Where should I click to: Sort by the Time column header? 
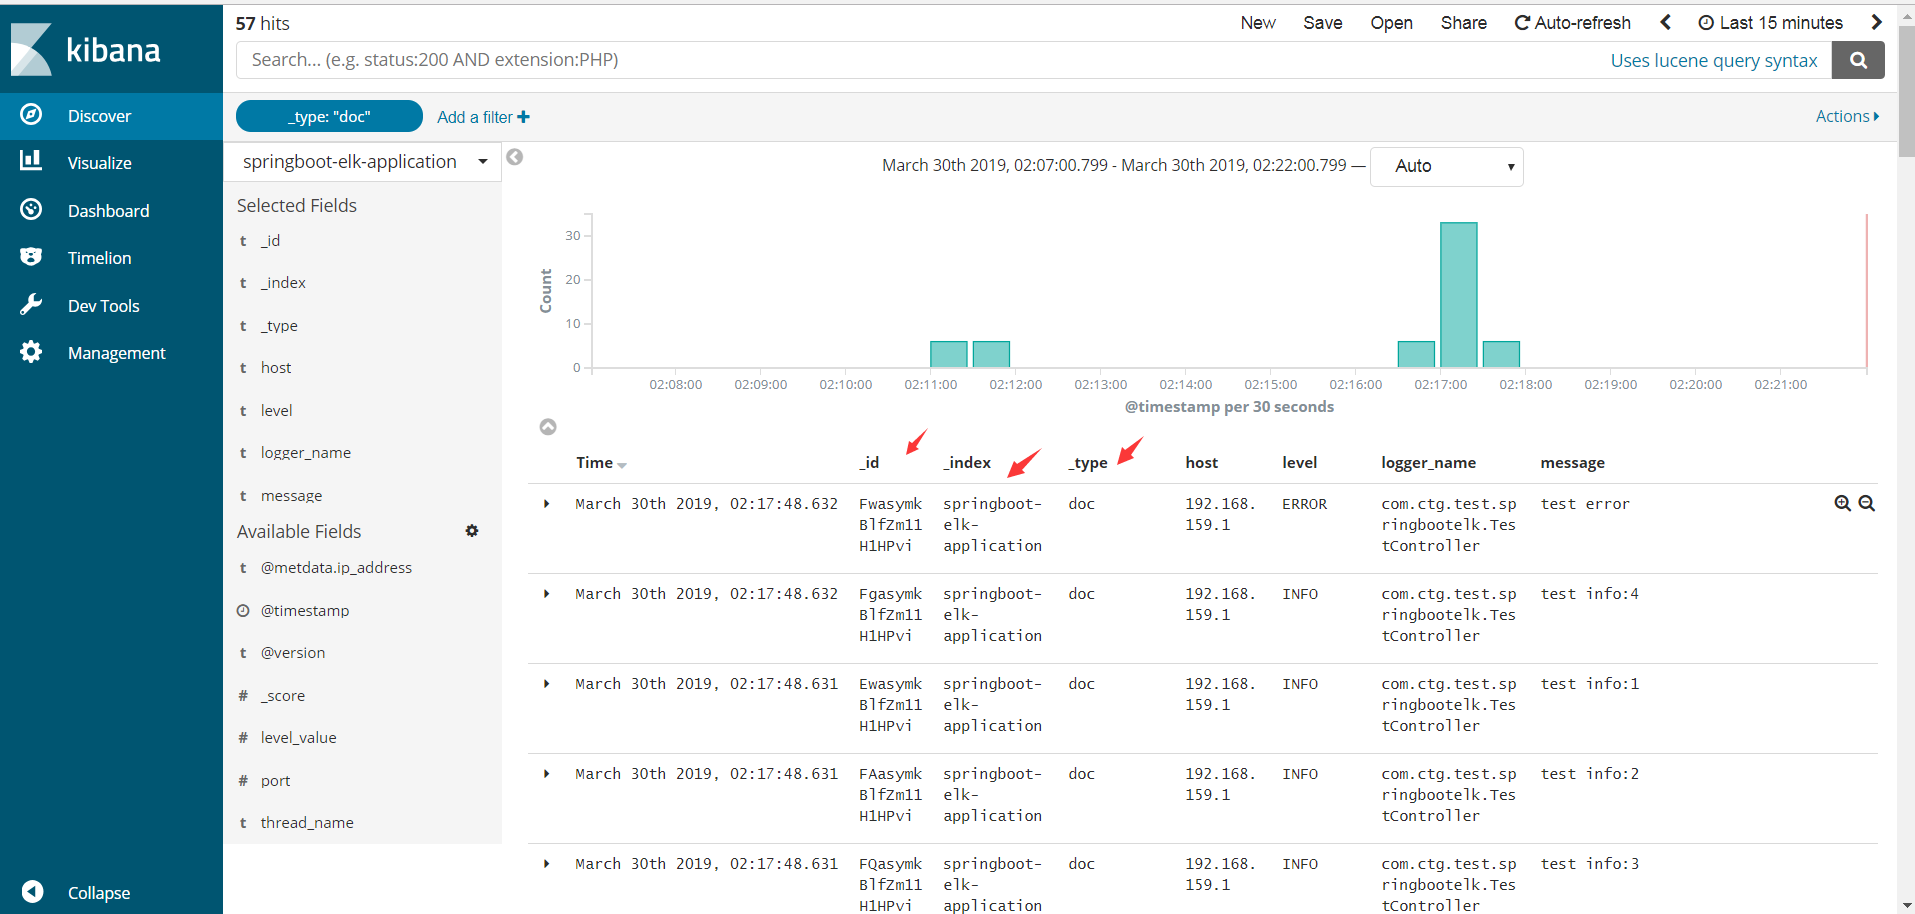pos(601,462)
